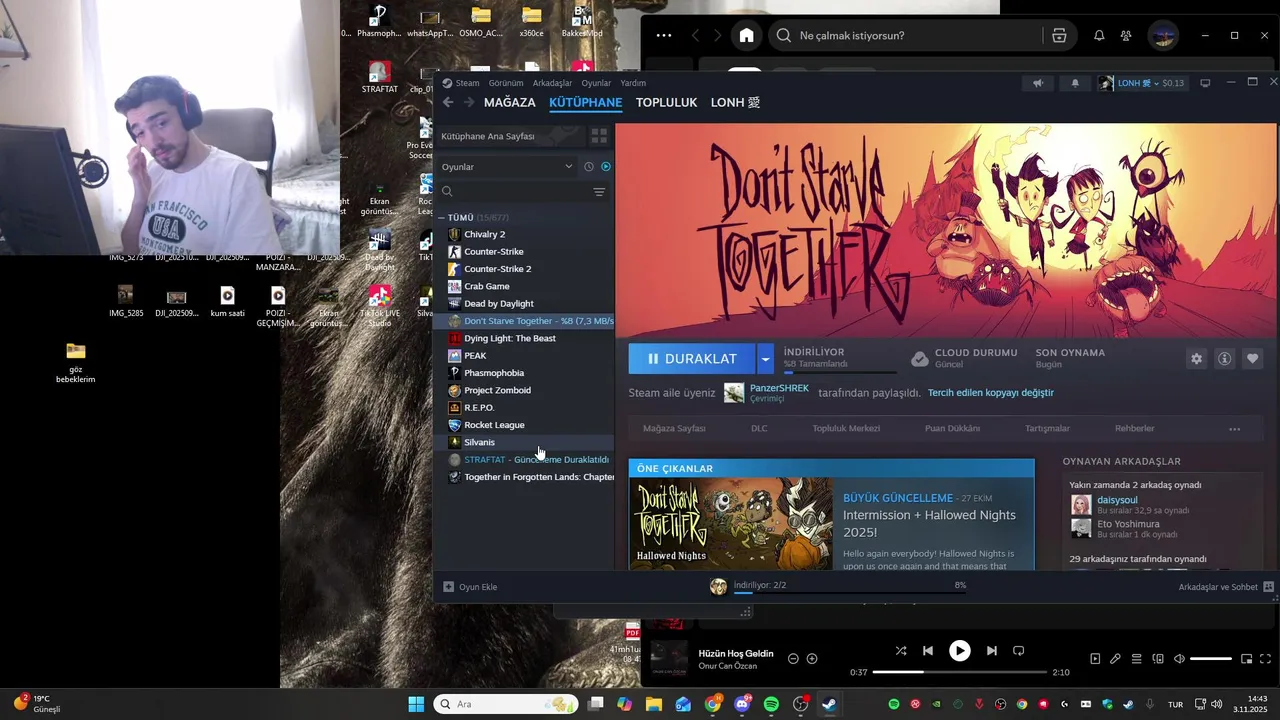
Task: Toggle repeat in Spotify player
Action: 1019,651
